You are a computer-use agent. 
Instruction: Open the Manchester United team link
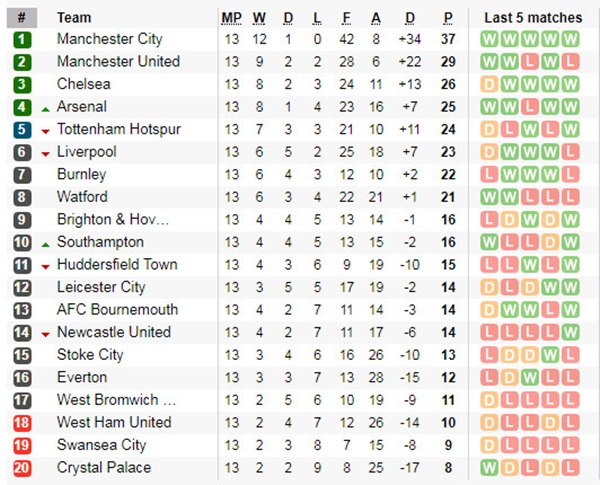(x=118, y=62)
